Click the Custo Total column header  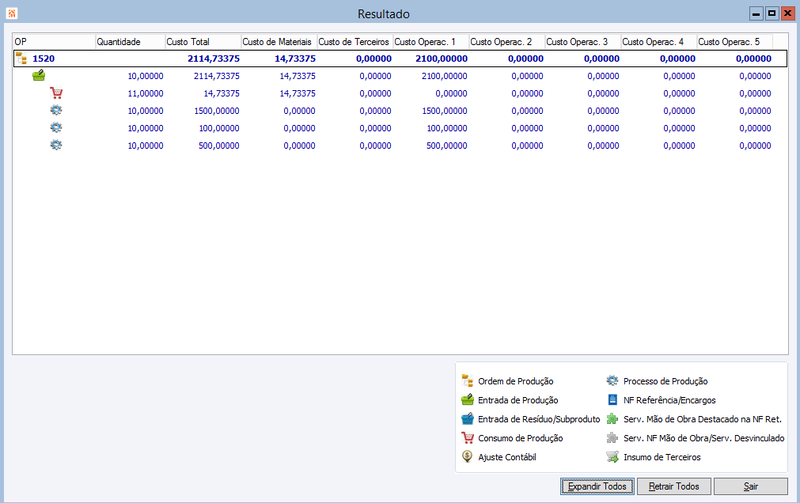point(203,42)
